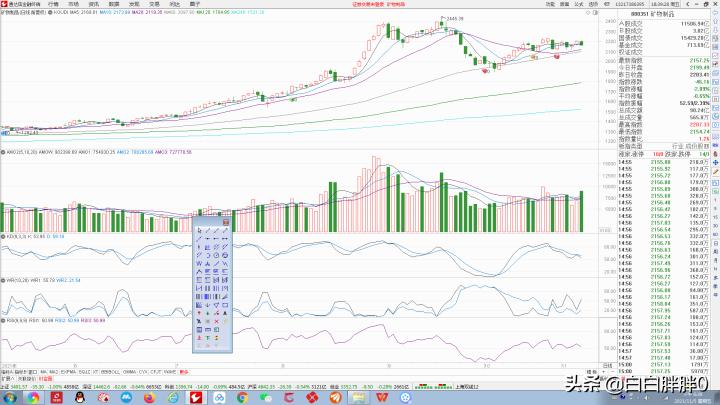Viewport: 720px width, 405px height.
Task: Expand the 扩展 panel at bottom-left
Action: [x=6, y=379]
